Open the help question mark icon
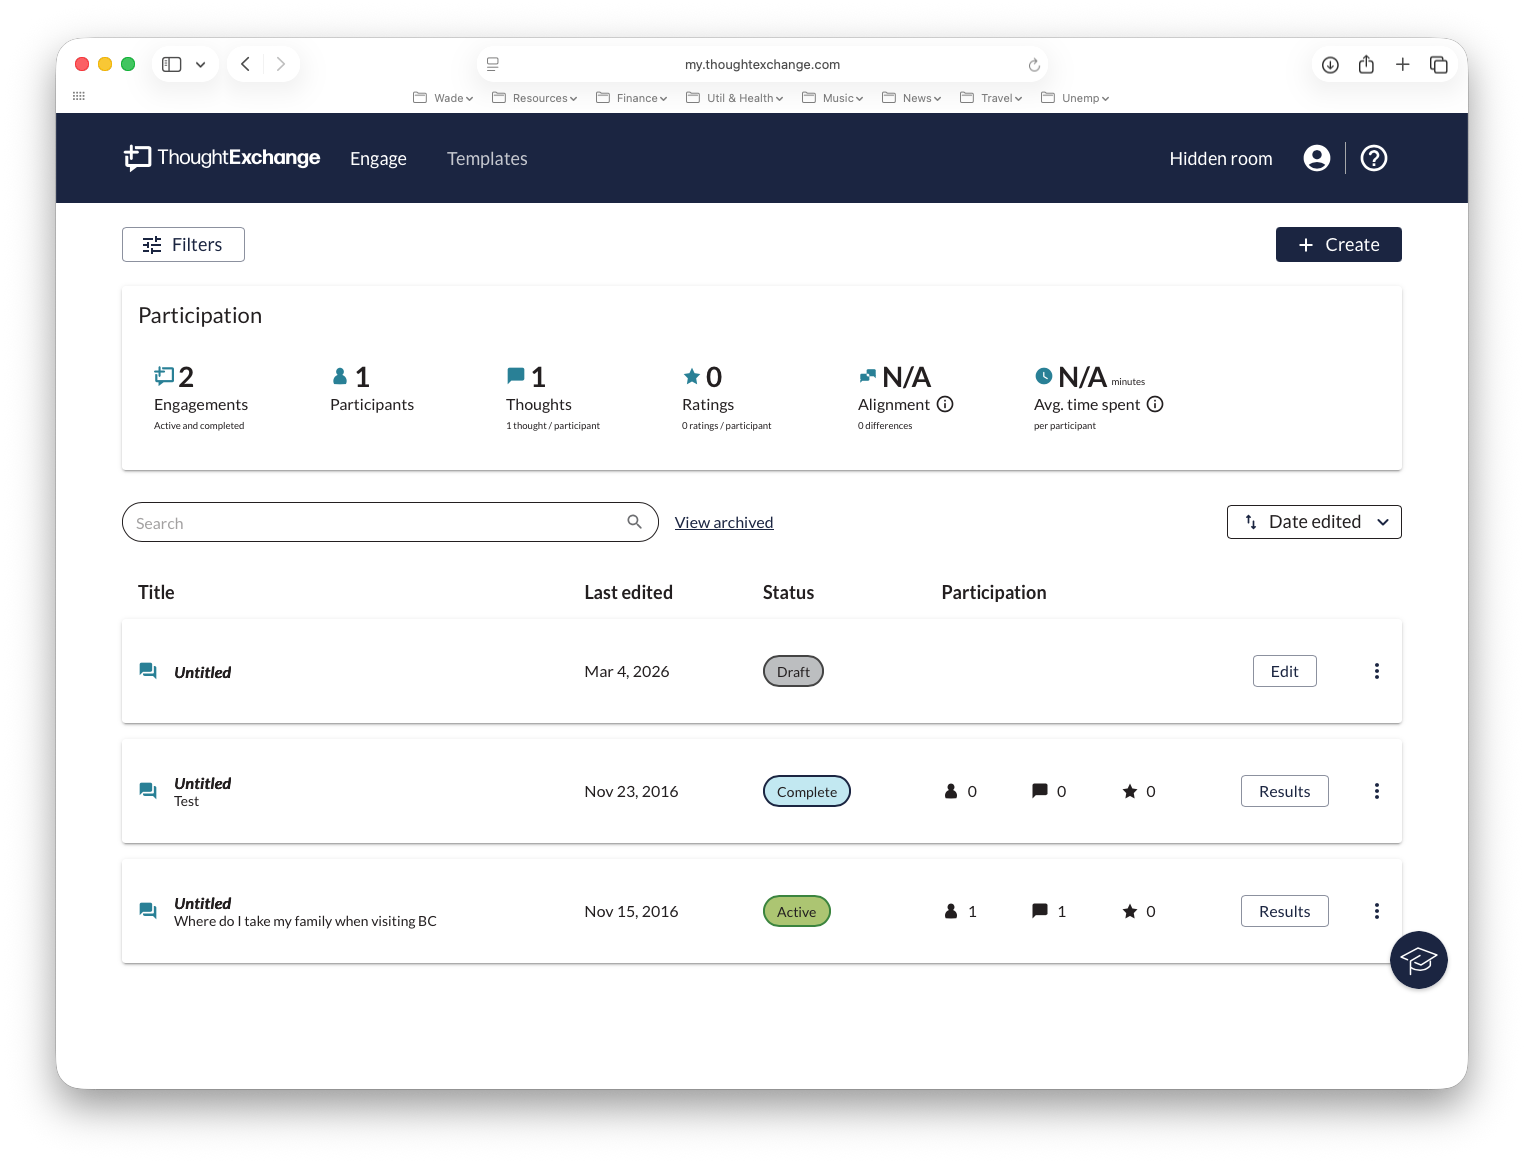Image resolution: width=1524 pixels, height=1163 pixels. [x=1373, y=158]
